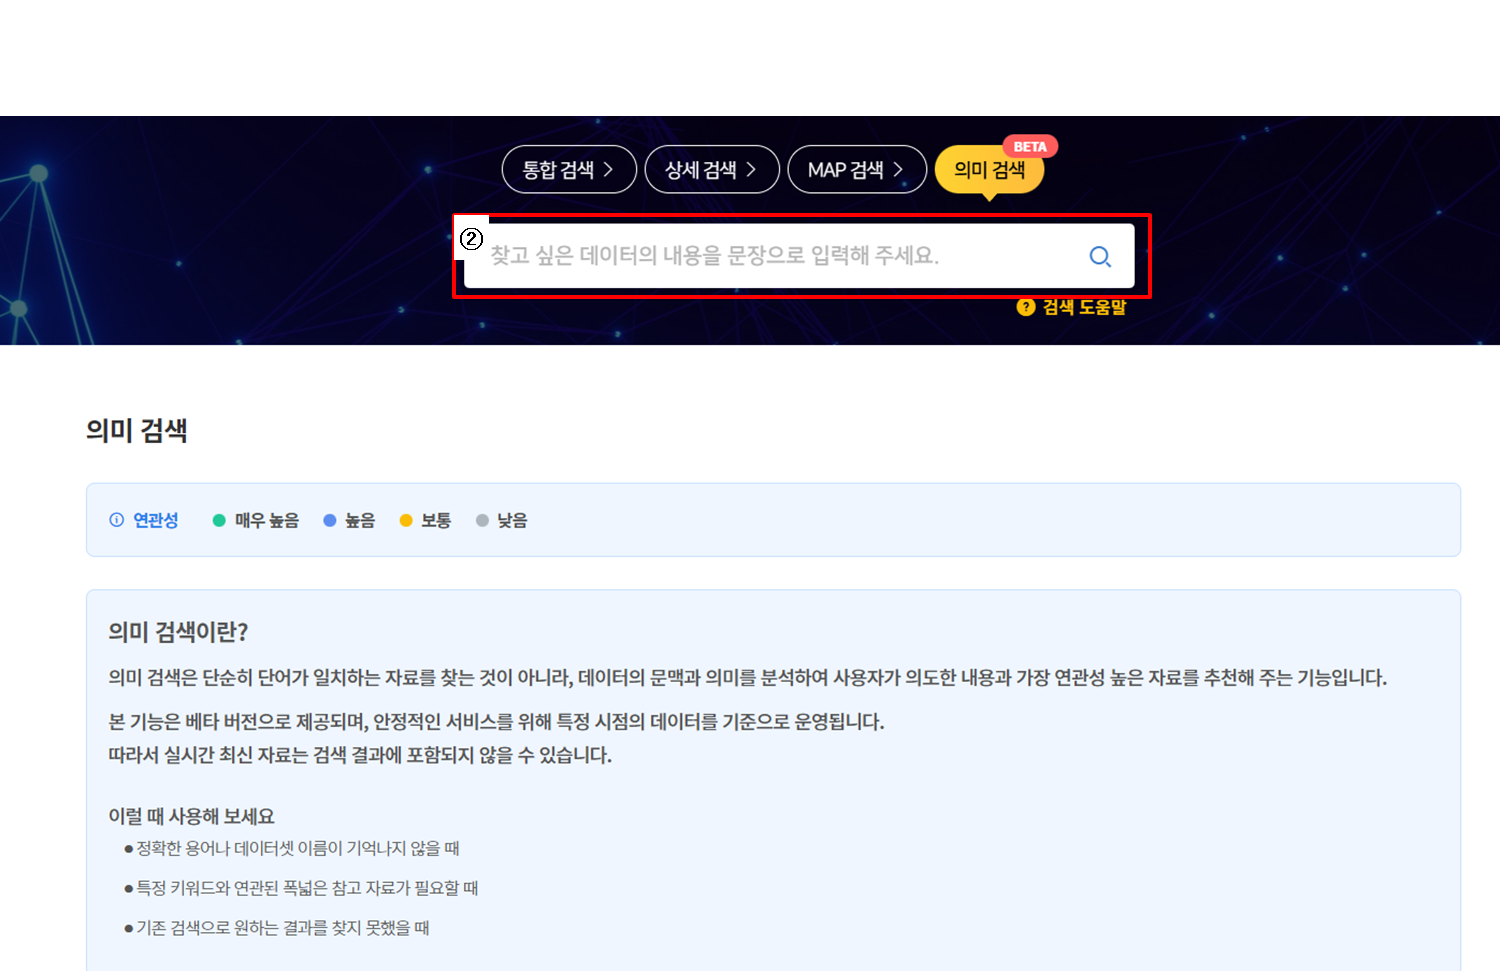
Task: Click the question mark icon beside 검색 도움말
Action: click(1025, 307)
